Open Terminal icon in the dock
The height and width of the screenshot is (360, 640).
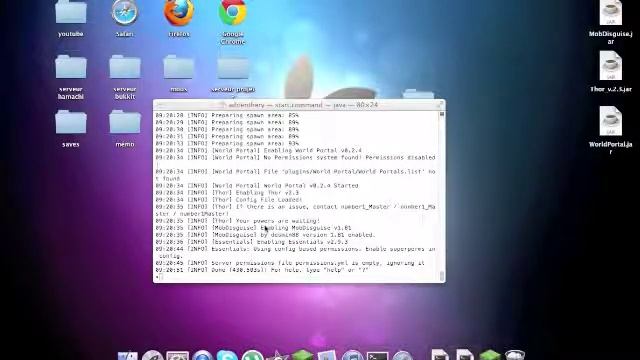tap(377, 355)
